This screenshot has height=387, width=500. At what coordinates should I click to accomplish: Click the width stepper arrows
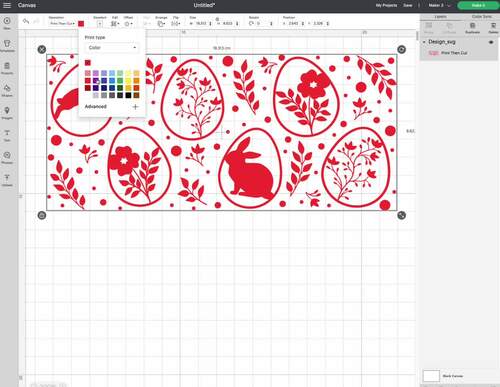click(210, 24)
